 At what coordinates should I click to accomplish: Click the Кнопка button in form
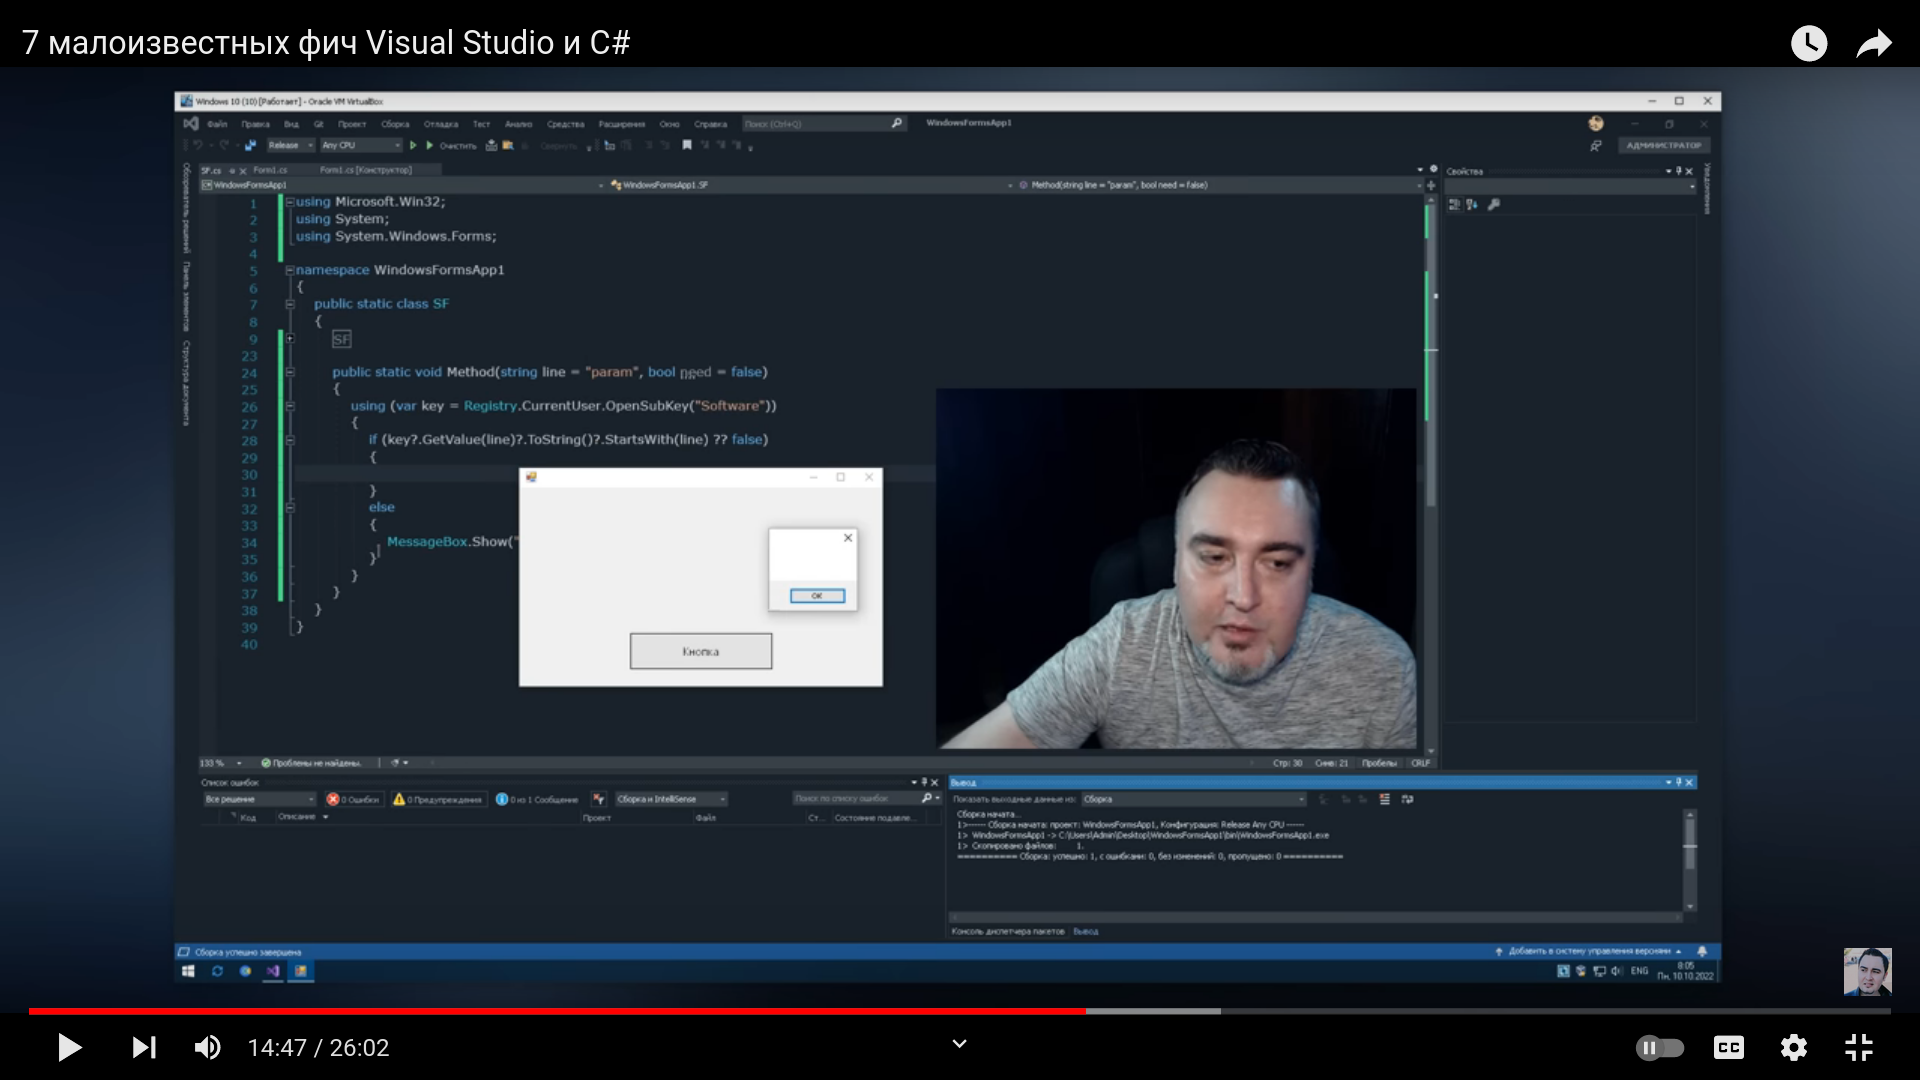[700, 651]
